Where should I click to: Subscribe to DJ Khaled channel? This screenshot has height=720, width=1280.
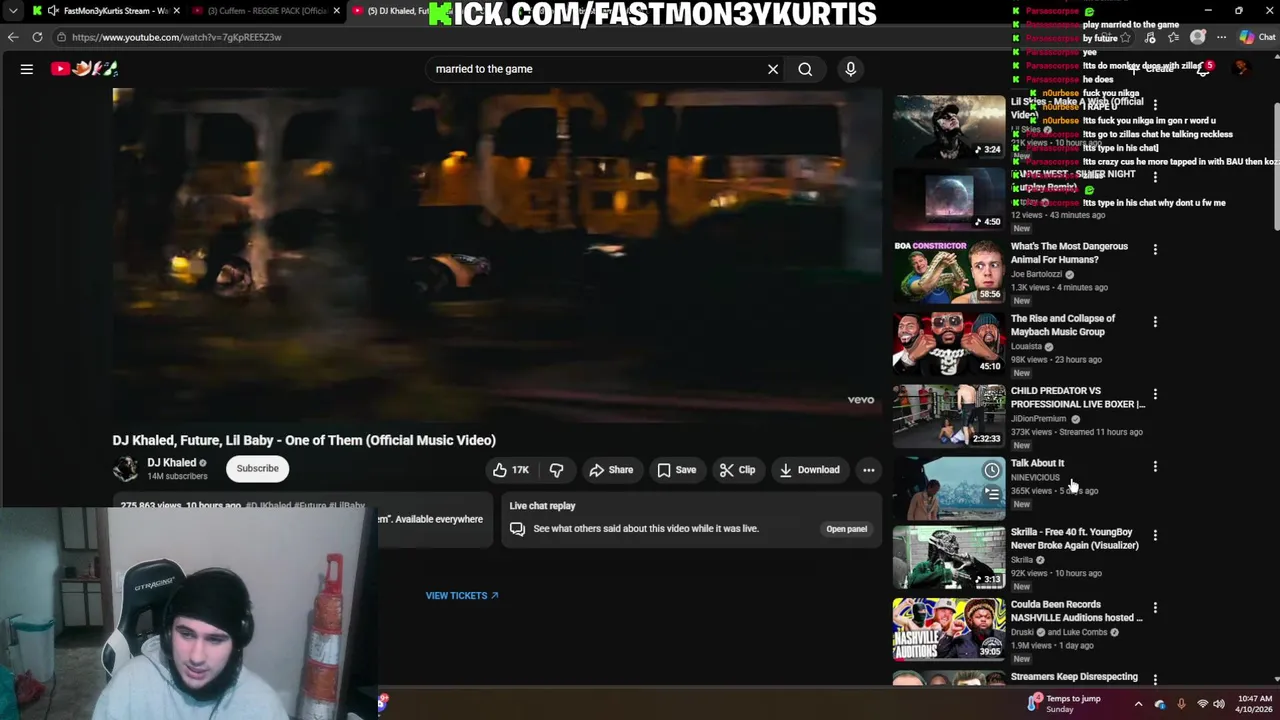point(257,468)
